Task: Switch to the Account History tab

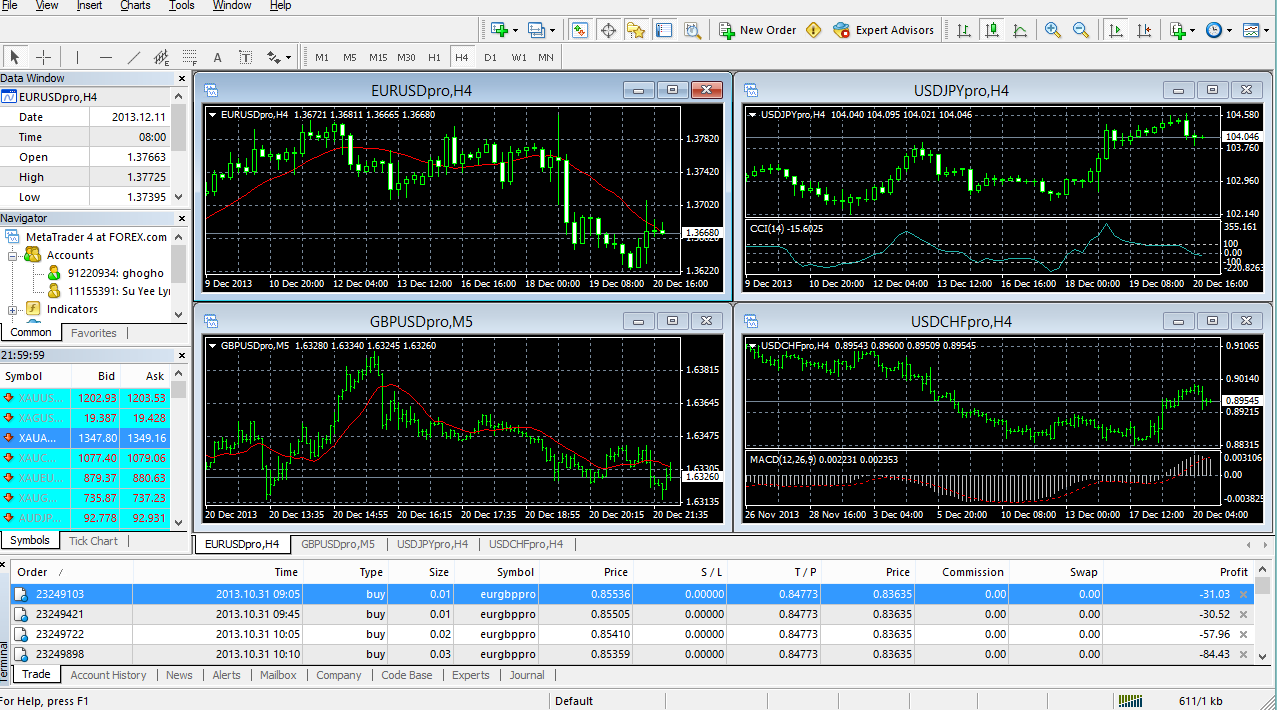Action: (108, 675)
